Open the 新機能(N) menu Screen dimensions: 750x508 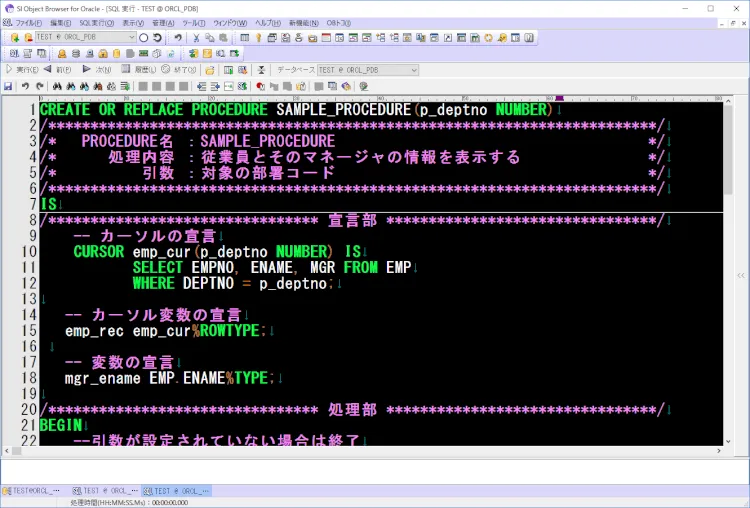(x=303, y=23)
